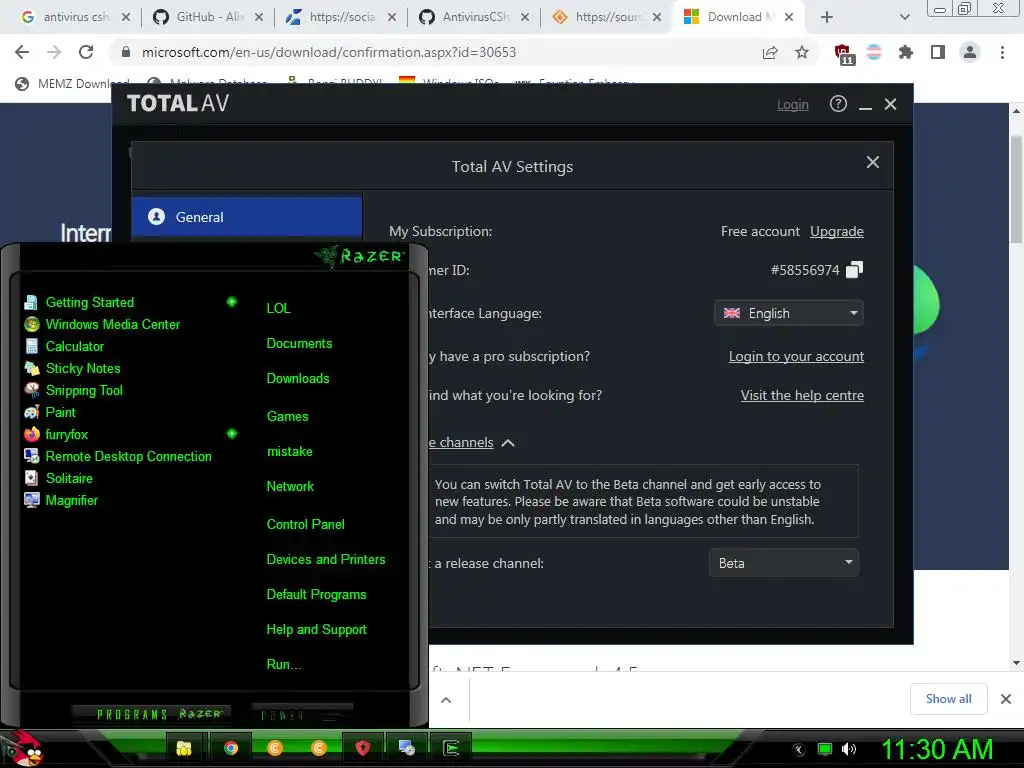Open Remote Desktop Connection entry
1024x768 pixels.
pyautogui.click(x=128, y=456)
